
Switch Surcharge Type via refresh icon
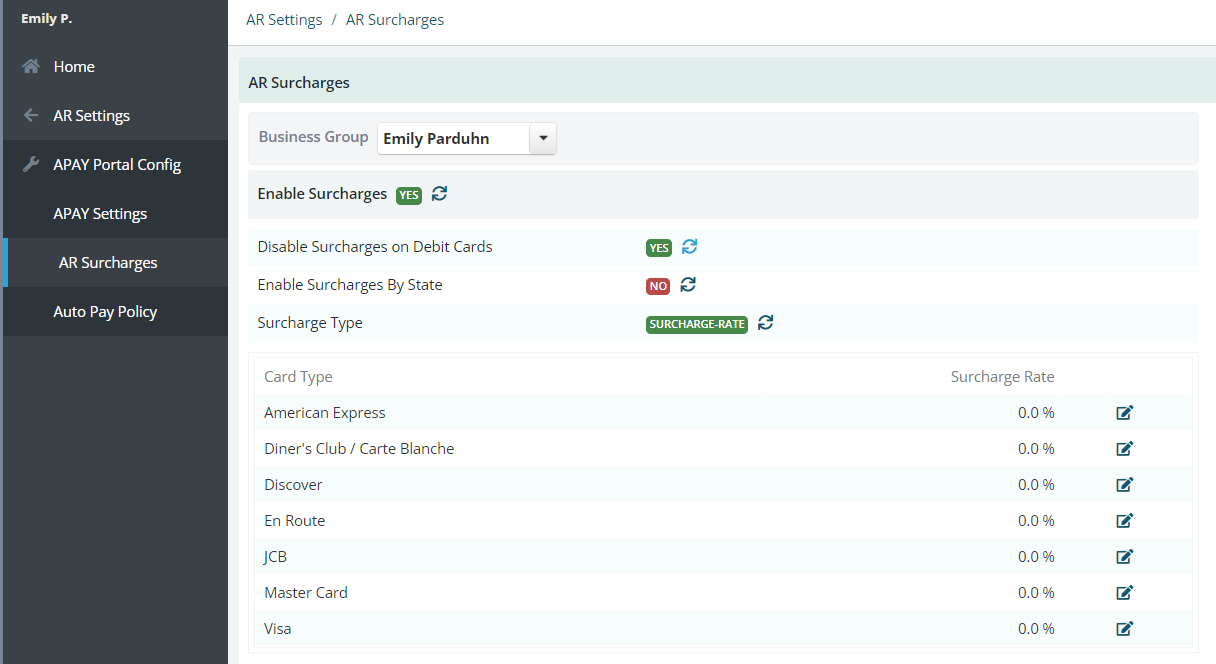pyautogui.click(x=765, y=323)
